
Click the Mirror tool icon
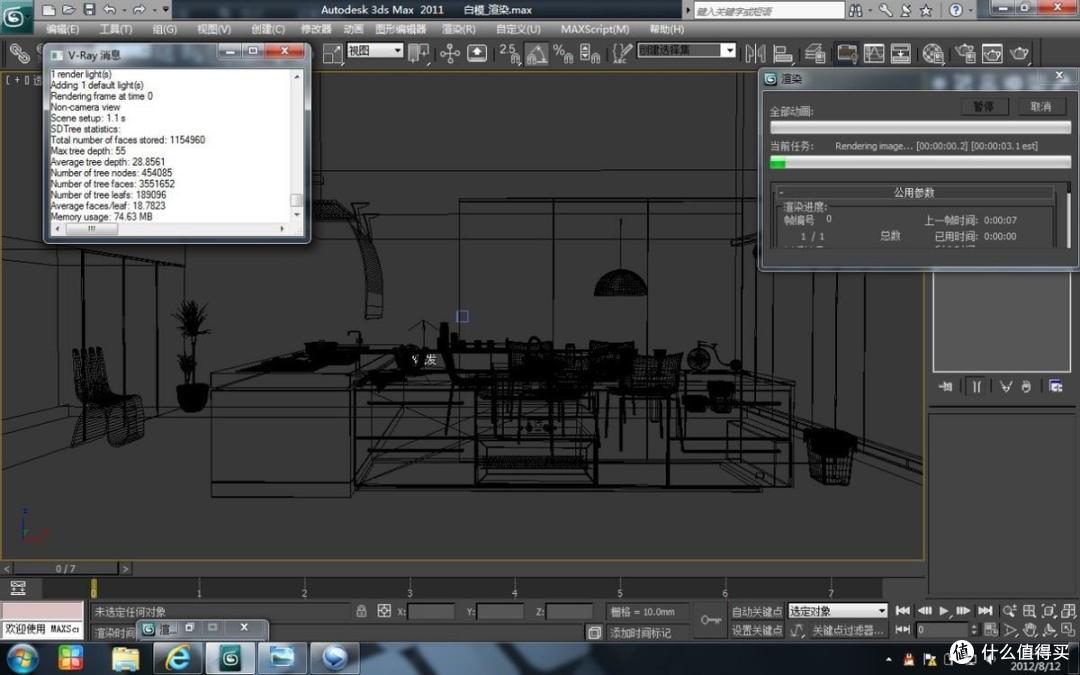(755, 53)
